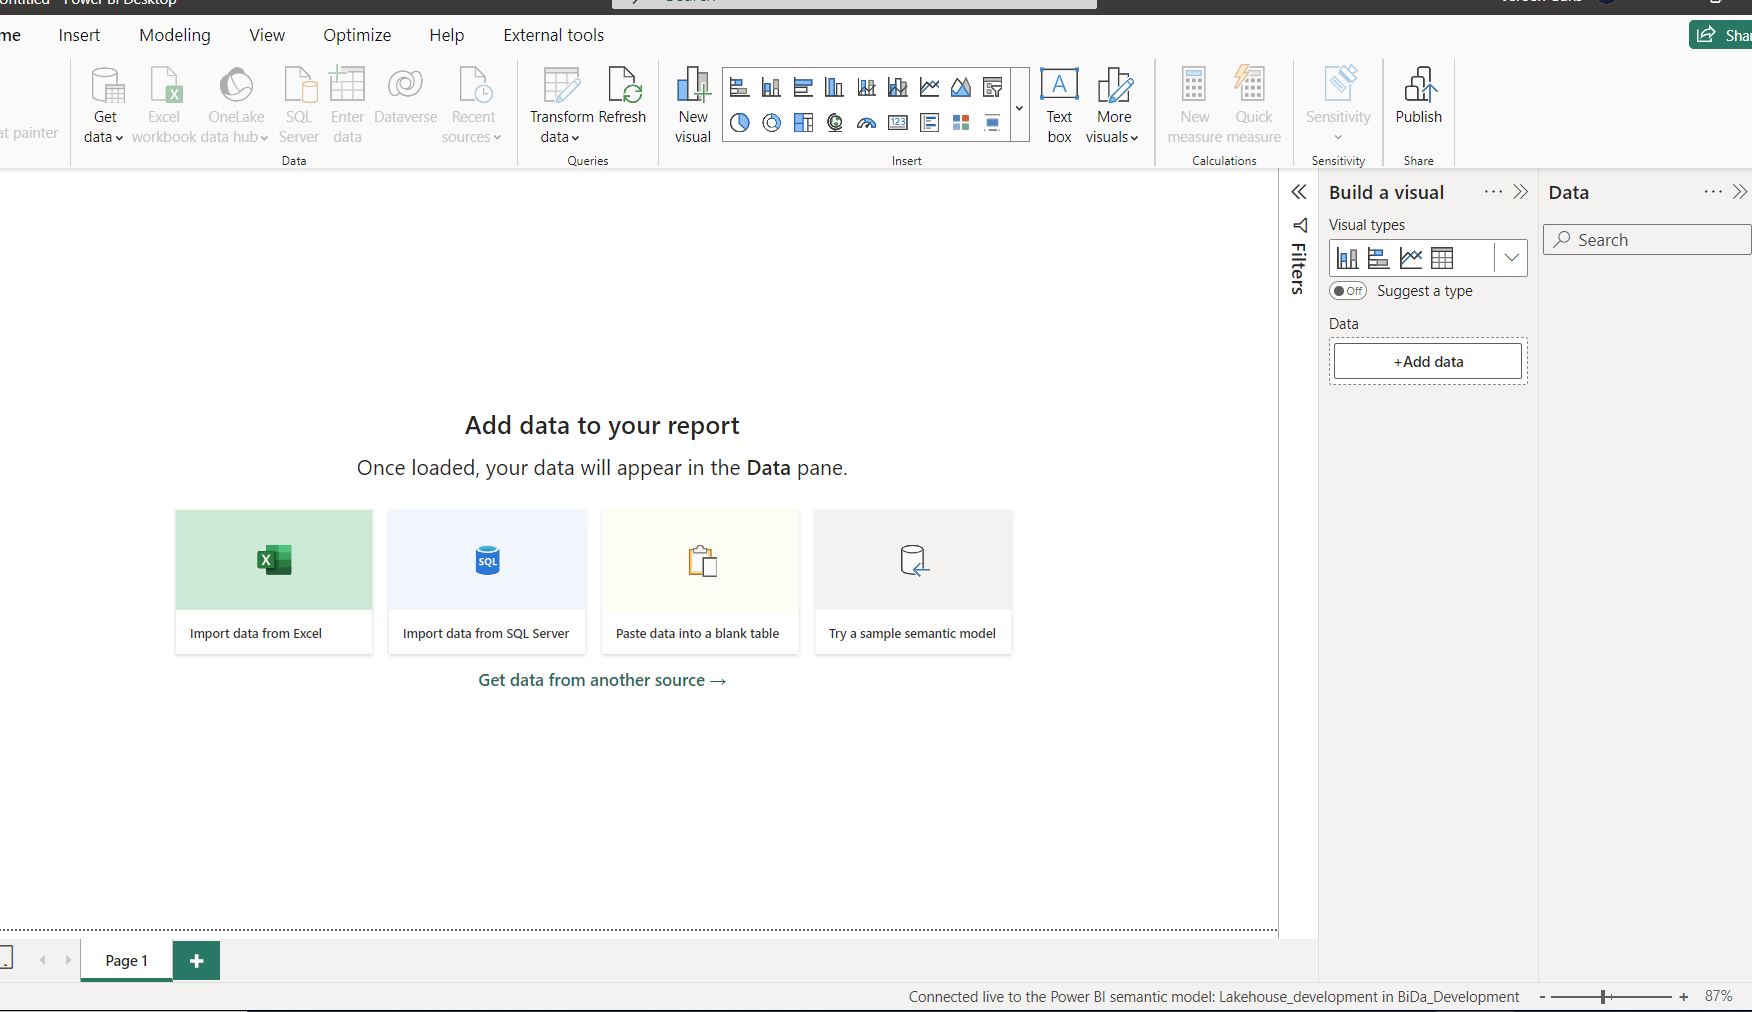The image size is (1752, 1012).
Task: Insert a stacked bar chart from ribbon gallery
Action: point(739,88)
